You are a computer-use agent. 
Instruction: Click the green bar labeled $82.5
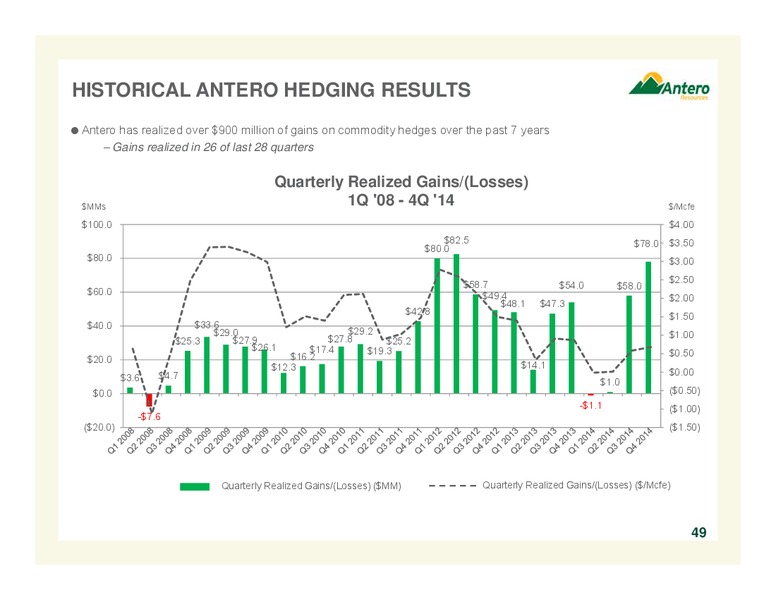456,324
